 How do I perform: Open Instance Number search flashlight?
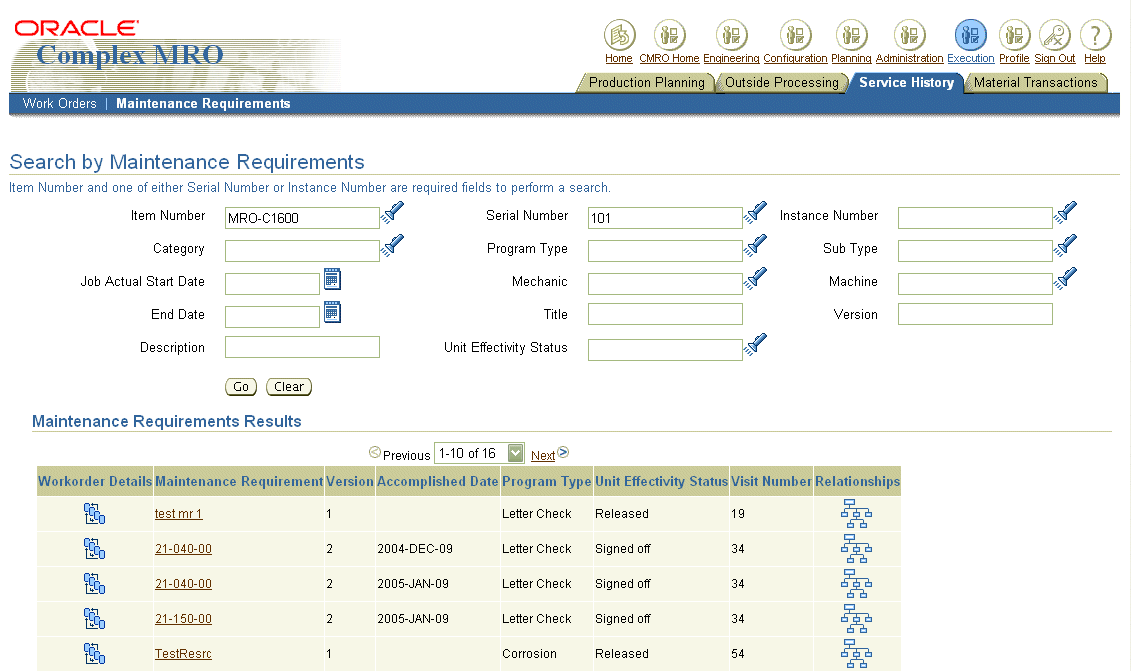pyautogui.click(x=1065, y=213)
